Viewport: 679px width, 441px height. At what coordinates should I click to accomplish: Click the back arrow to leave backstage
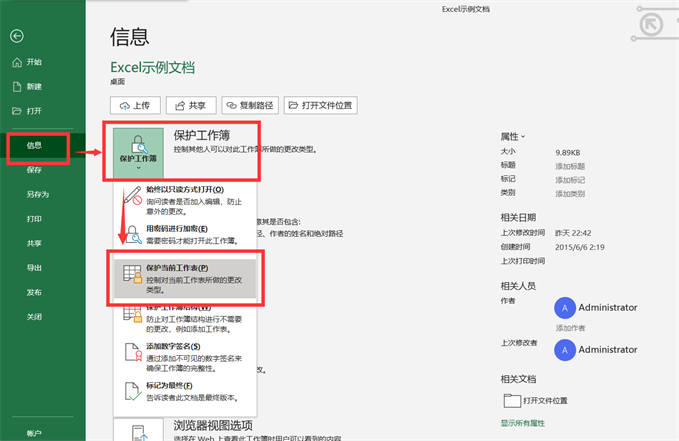(16, 36)
